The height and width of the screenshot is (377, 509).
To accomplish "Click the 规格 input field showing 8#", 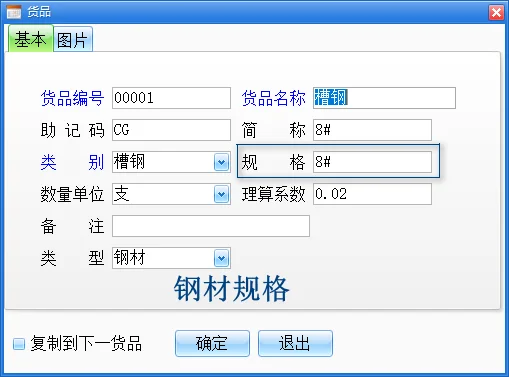I will click(372, 162).
